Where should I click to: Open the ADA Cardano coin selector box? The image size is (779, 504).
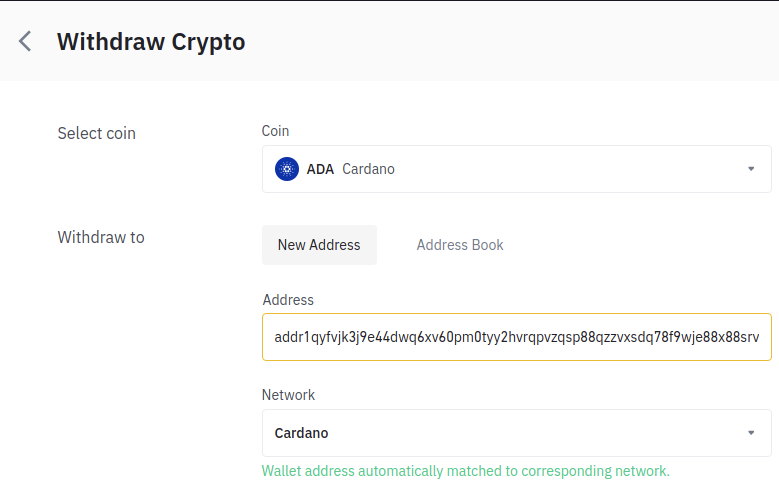[x=517, y=169]
